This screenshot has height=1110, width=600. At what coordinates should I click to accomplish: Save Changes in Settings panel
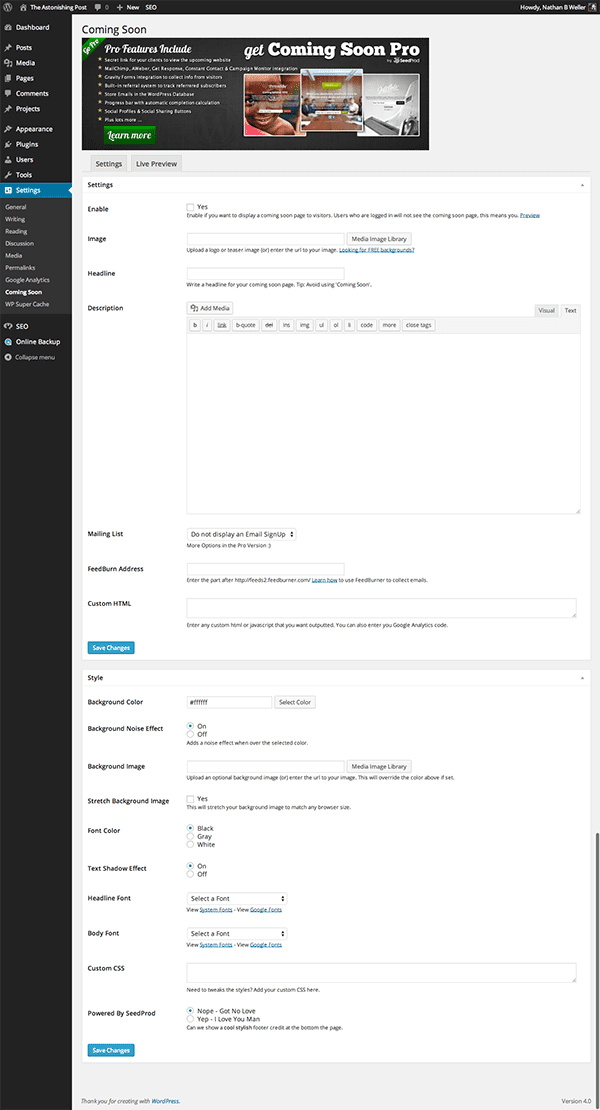pos(111,647)
